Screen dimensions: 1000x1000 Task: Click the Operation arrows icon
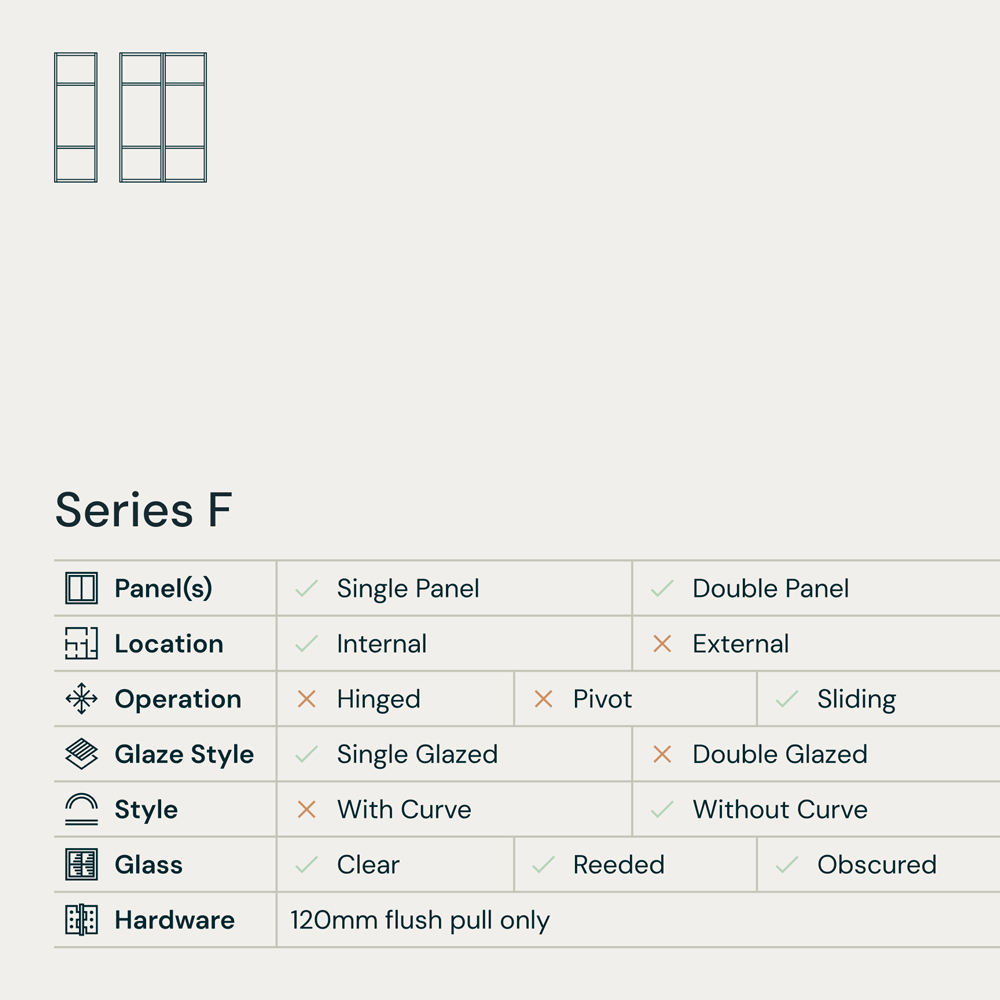tap(81, 699)
